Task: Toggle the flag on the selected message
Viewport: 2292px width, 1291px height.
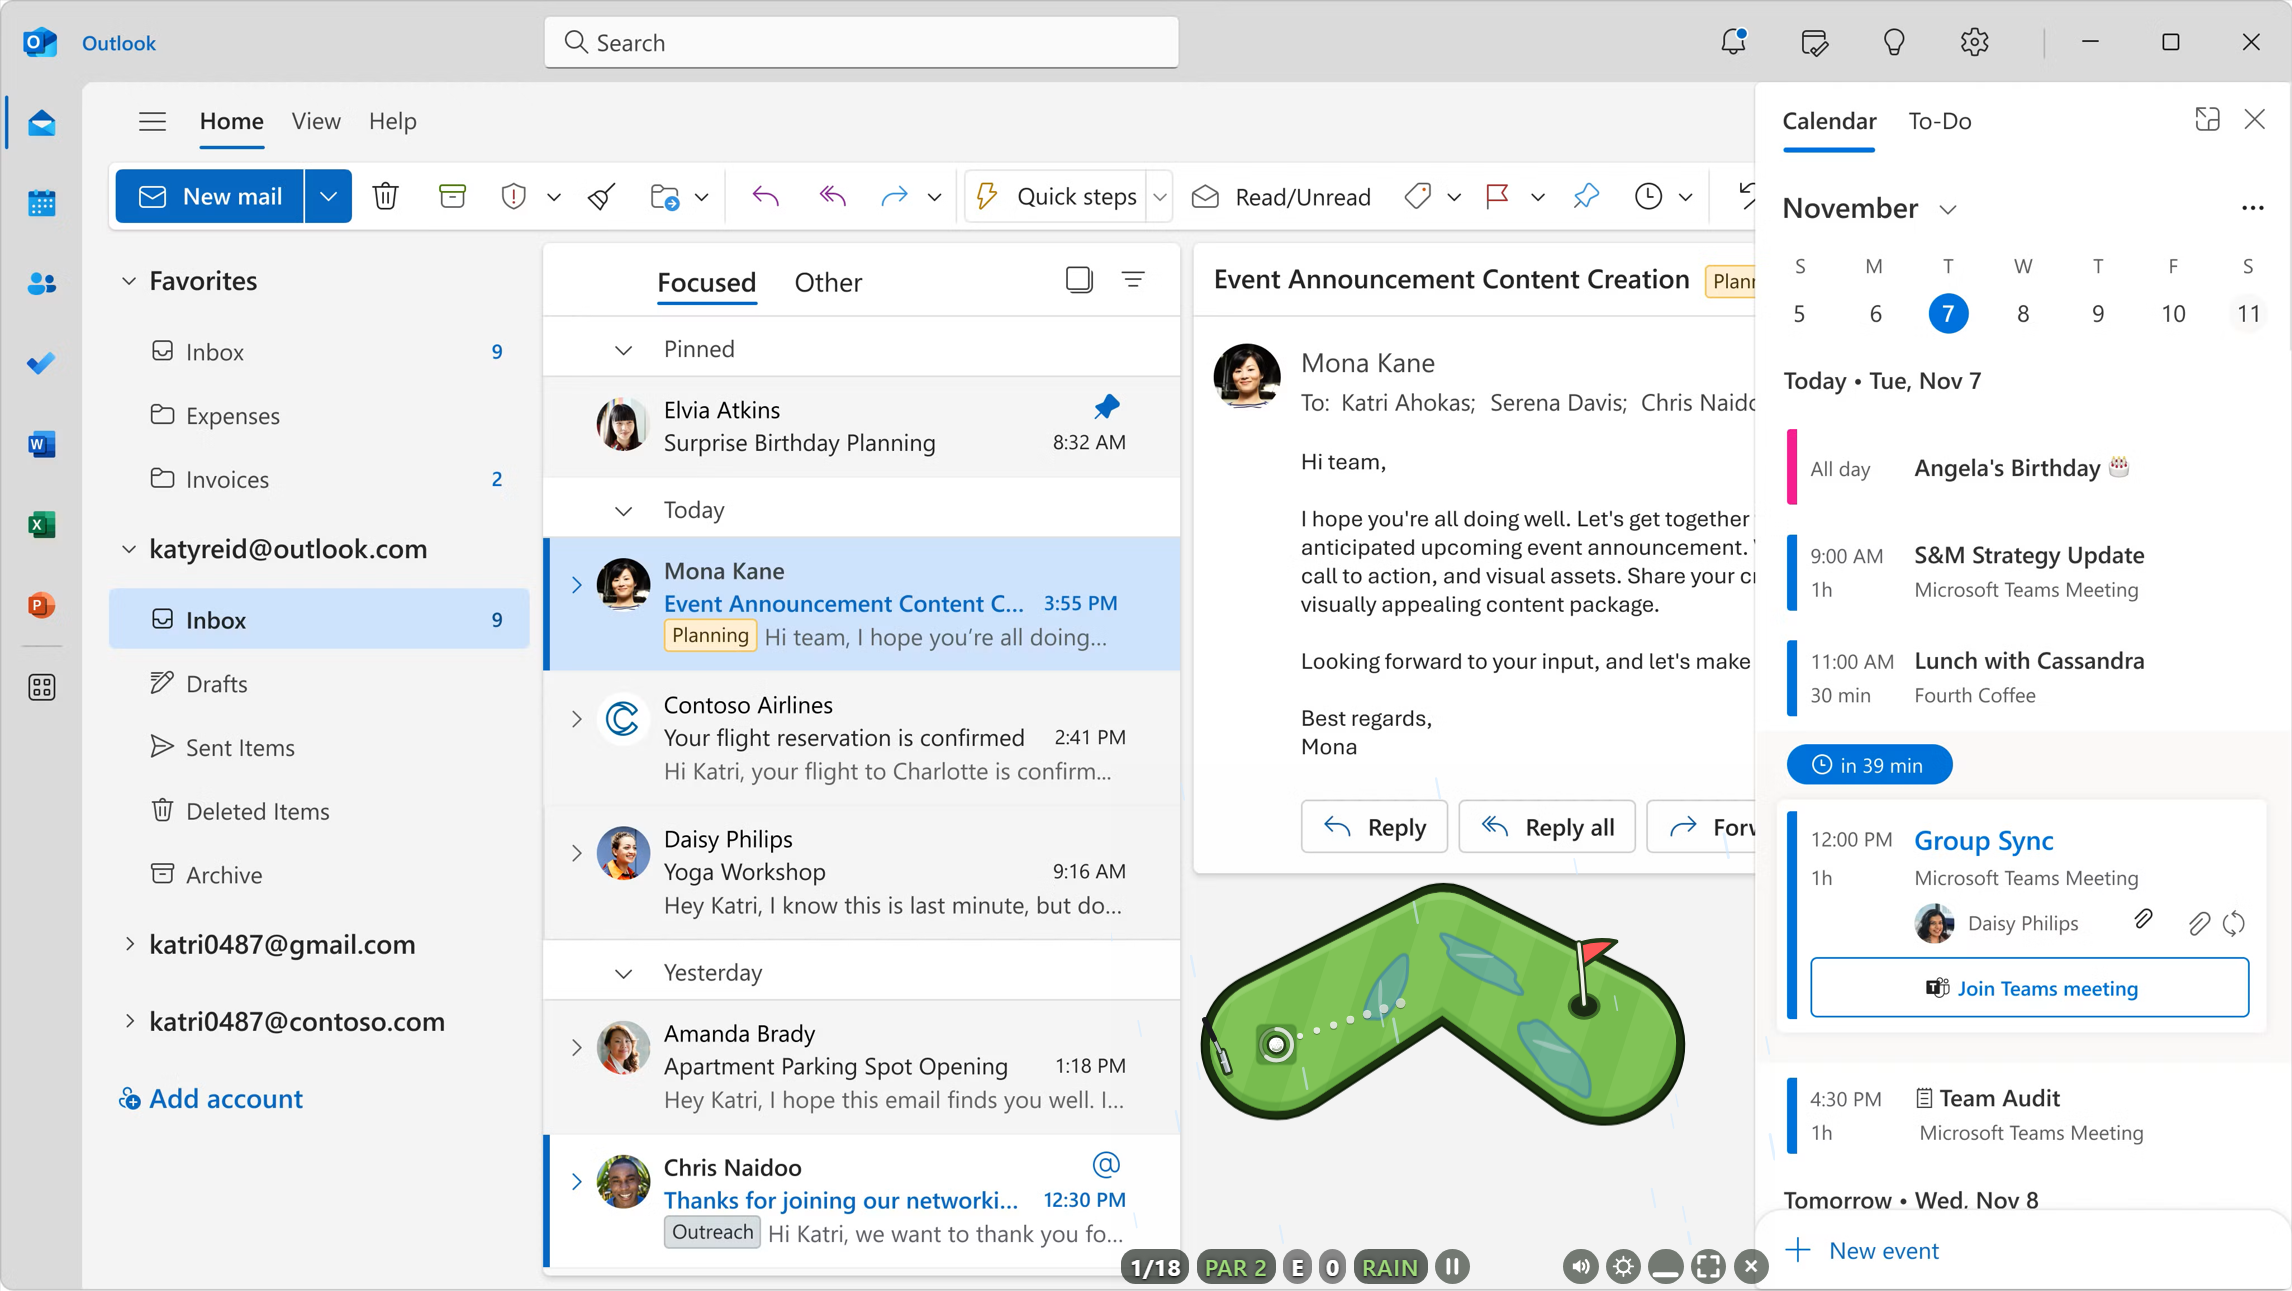Action: point(1497,196)
